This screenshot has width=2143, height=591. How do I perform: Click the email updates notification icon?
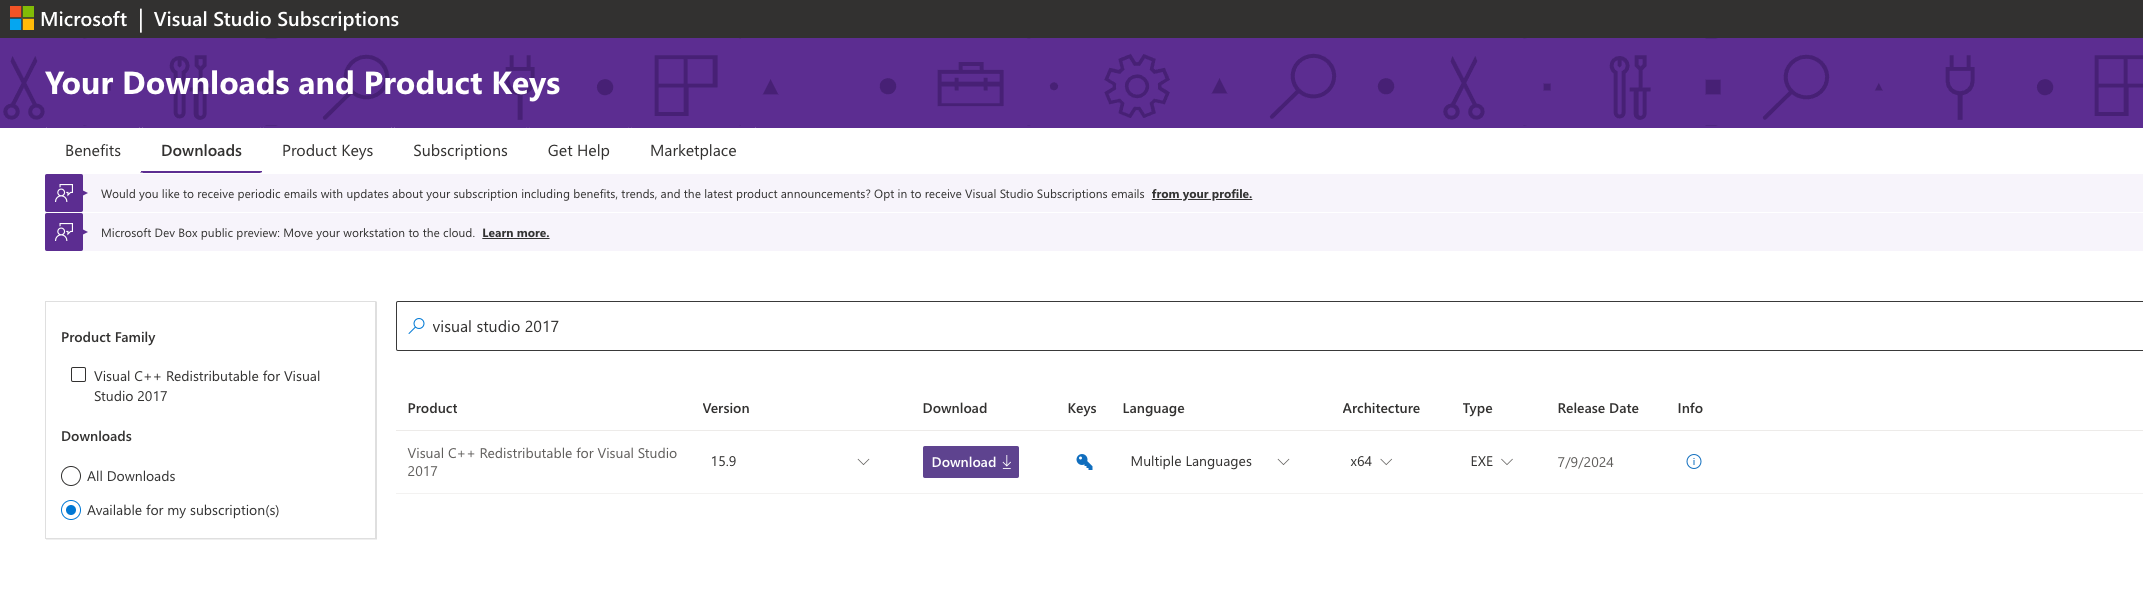(64, 193)
